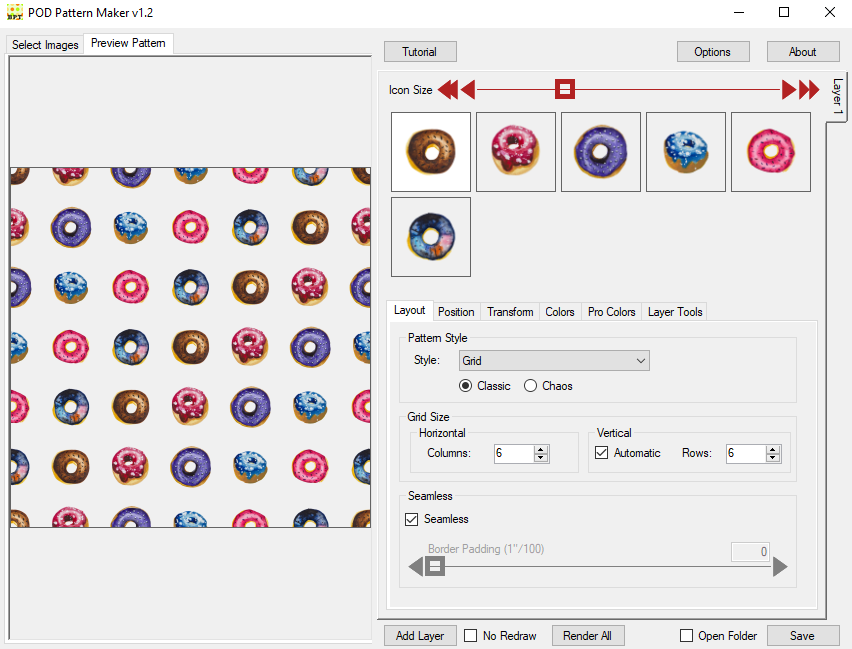Screen dimensions: 852x649
Task: Click the Options button
Action: point(712,52)
